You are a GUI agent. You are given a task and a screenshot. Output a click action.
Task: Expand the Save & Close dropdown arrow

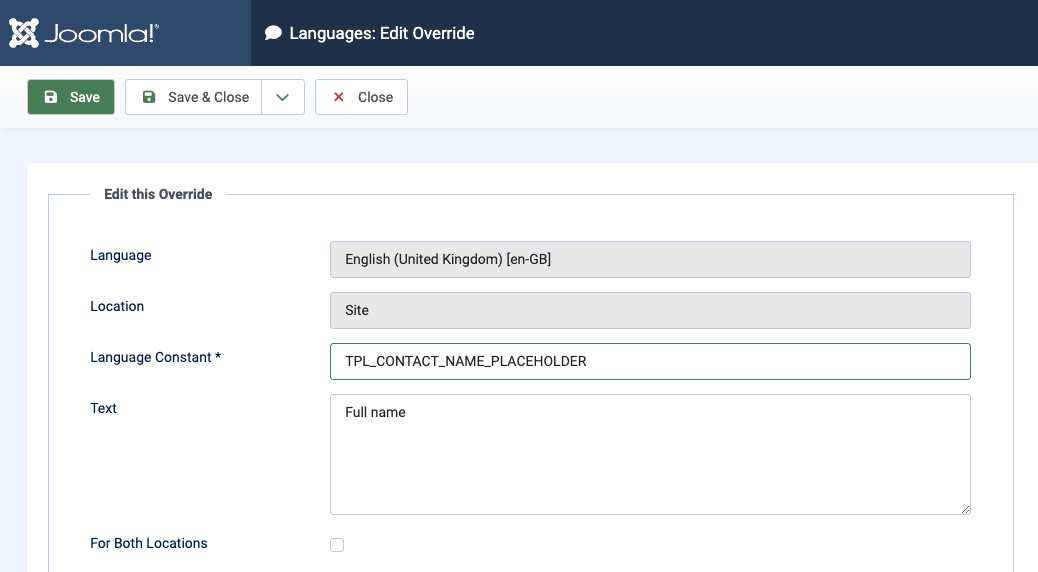(283, 97)
